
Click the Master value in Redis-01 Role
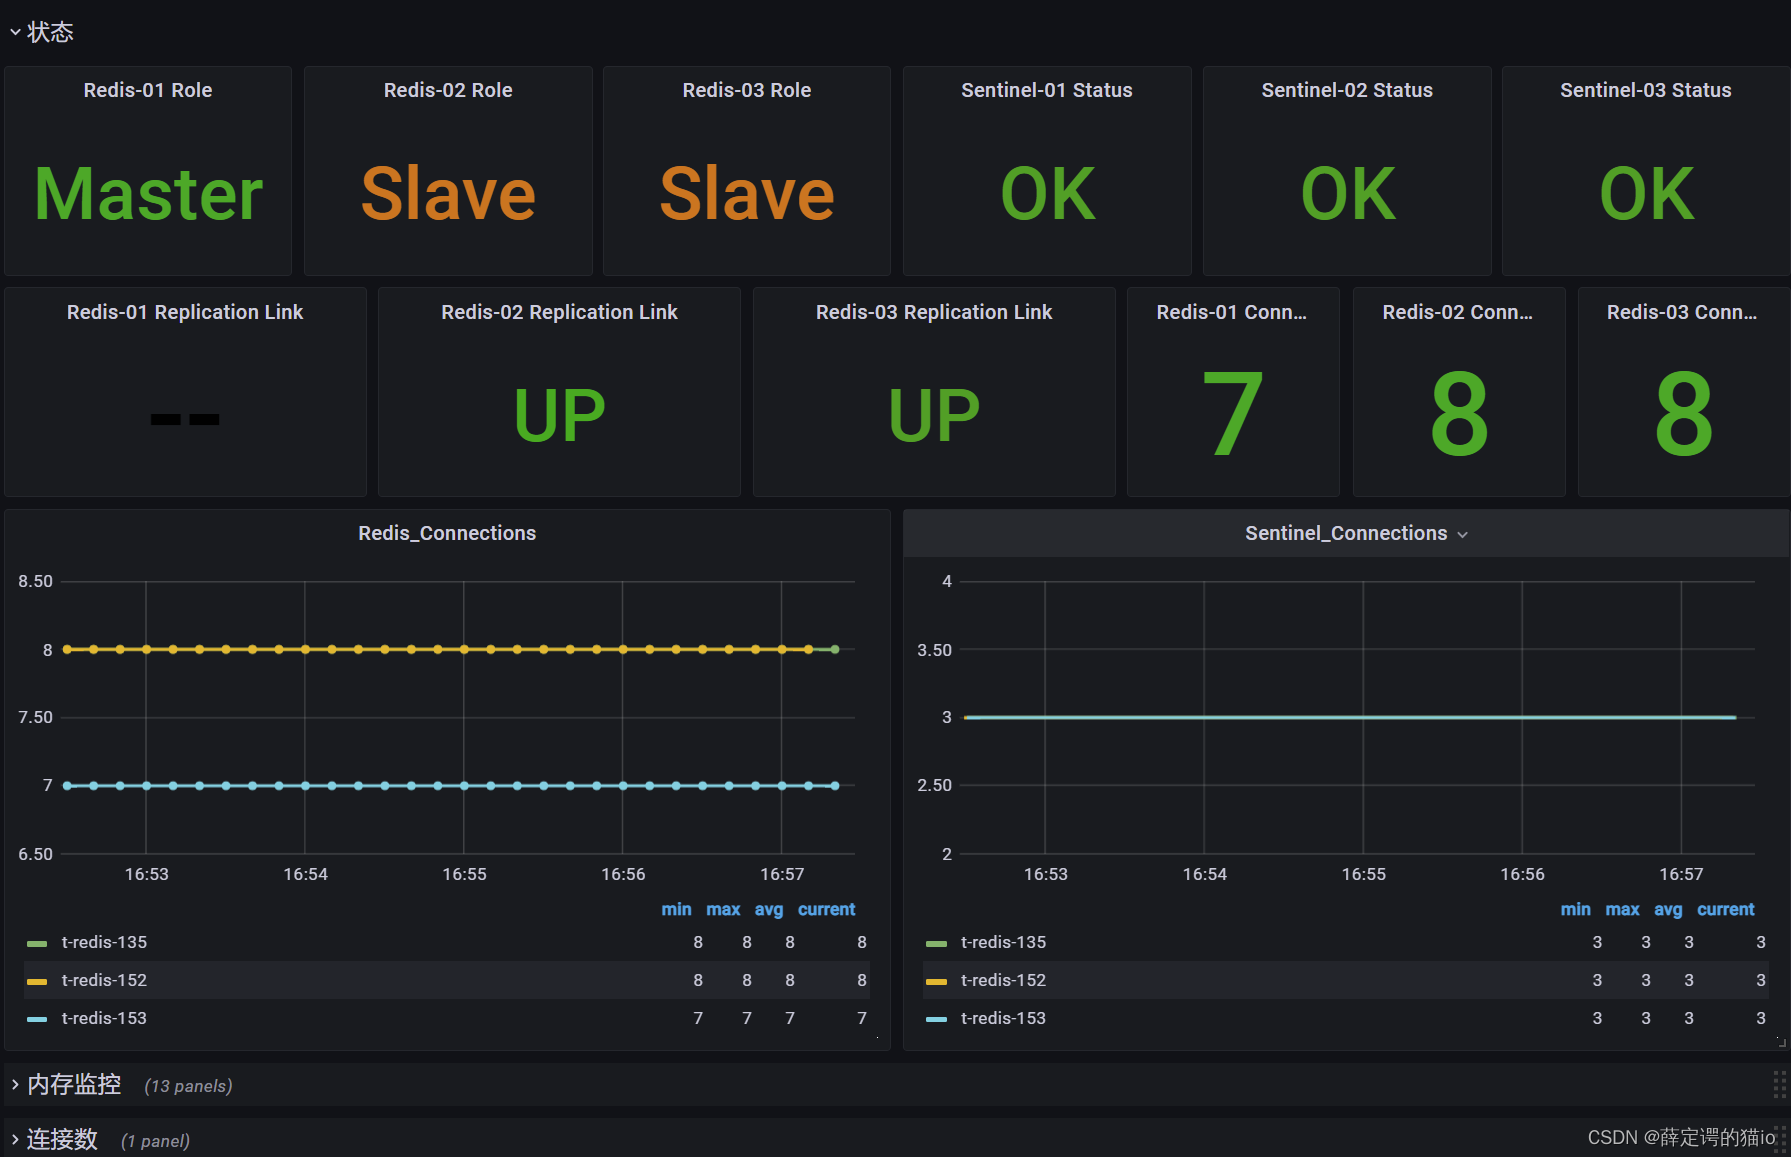(x=148, y=194)
